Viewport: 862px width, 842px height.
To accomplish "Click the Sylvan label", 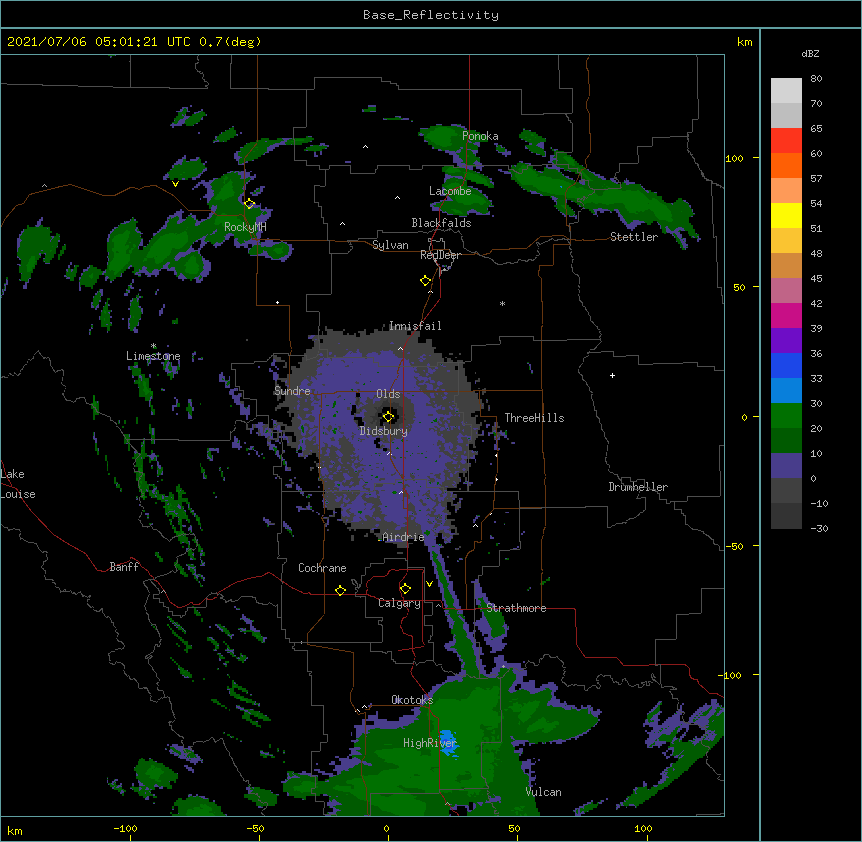I will [x=390, y=245].
